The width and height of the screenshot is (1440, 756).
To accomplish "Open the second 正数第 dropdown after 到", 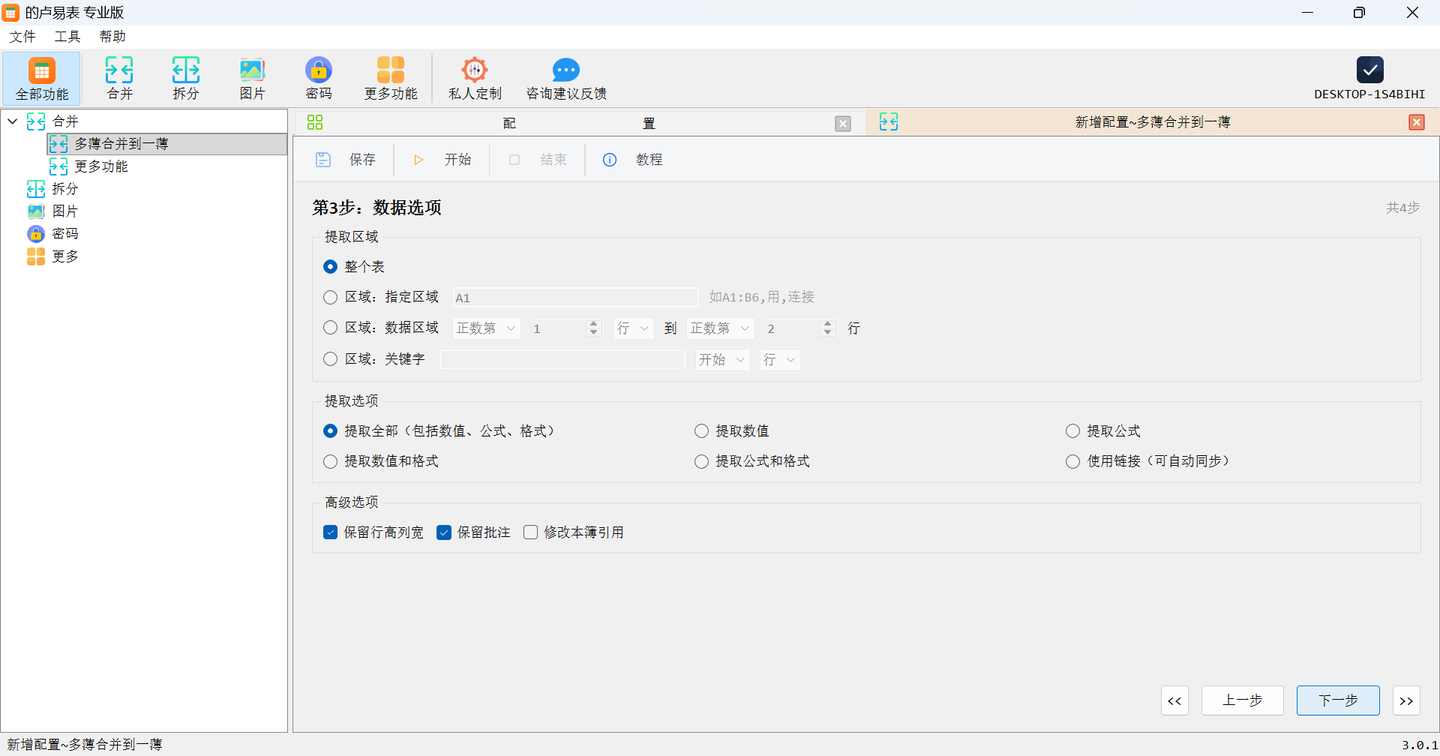I will point(721,328).
